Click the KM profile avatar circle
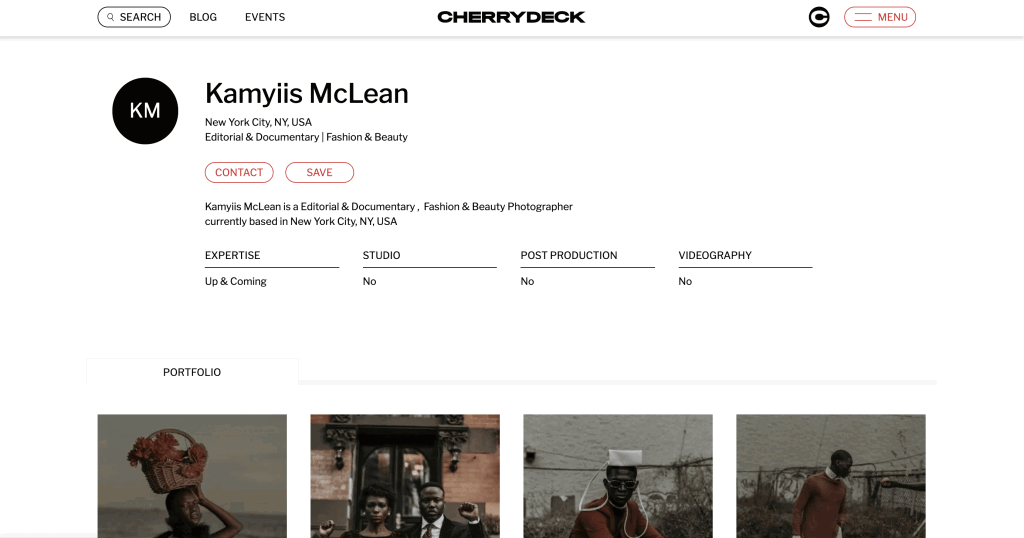The image size is (1024, 538). click(x=145, y=111)
